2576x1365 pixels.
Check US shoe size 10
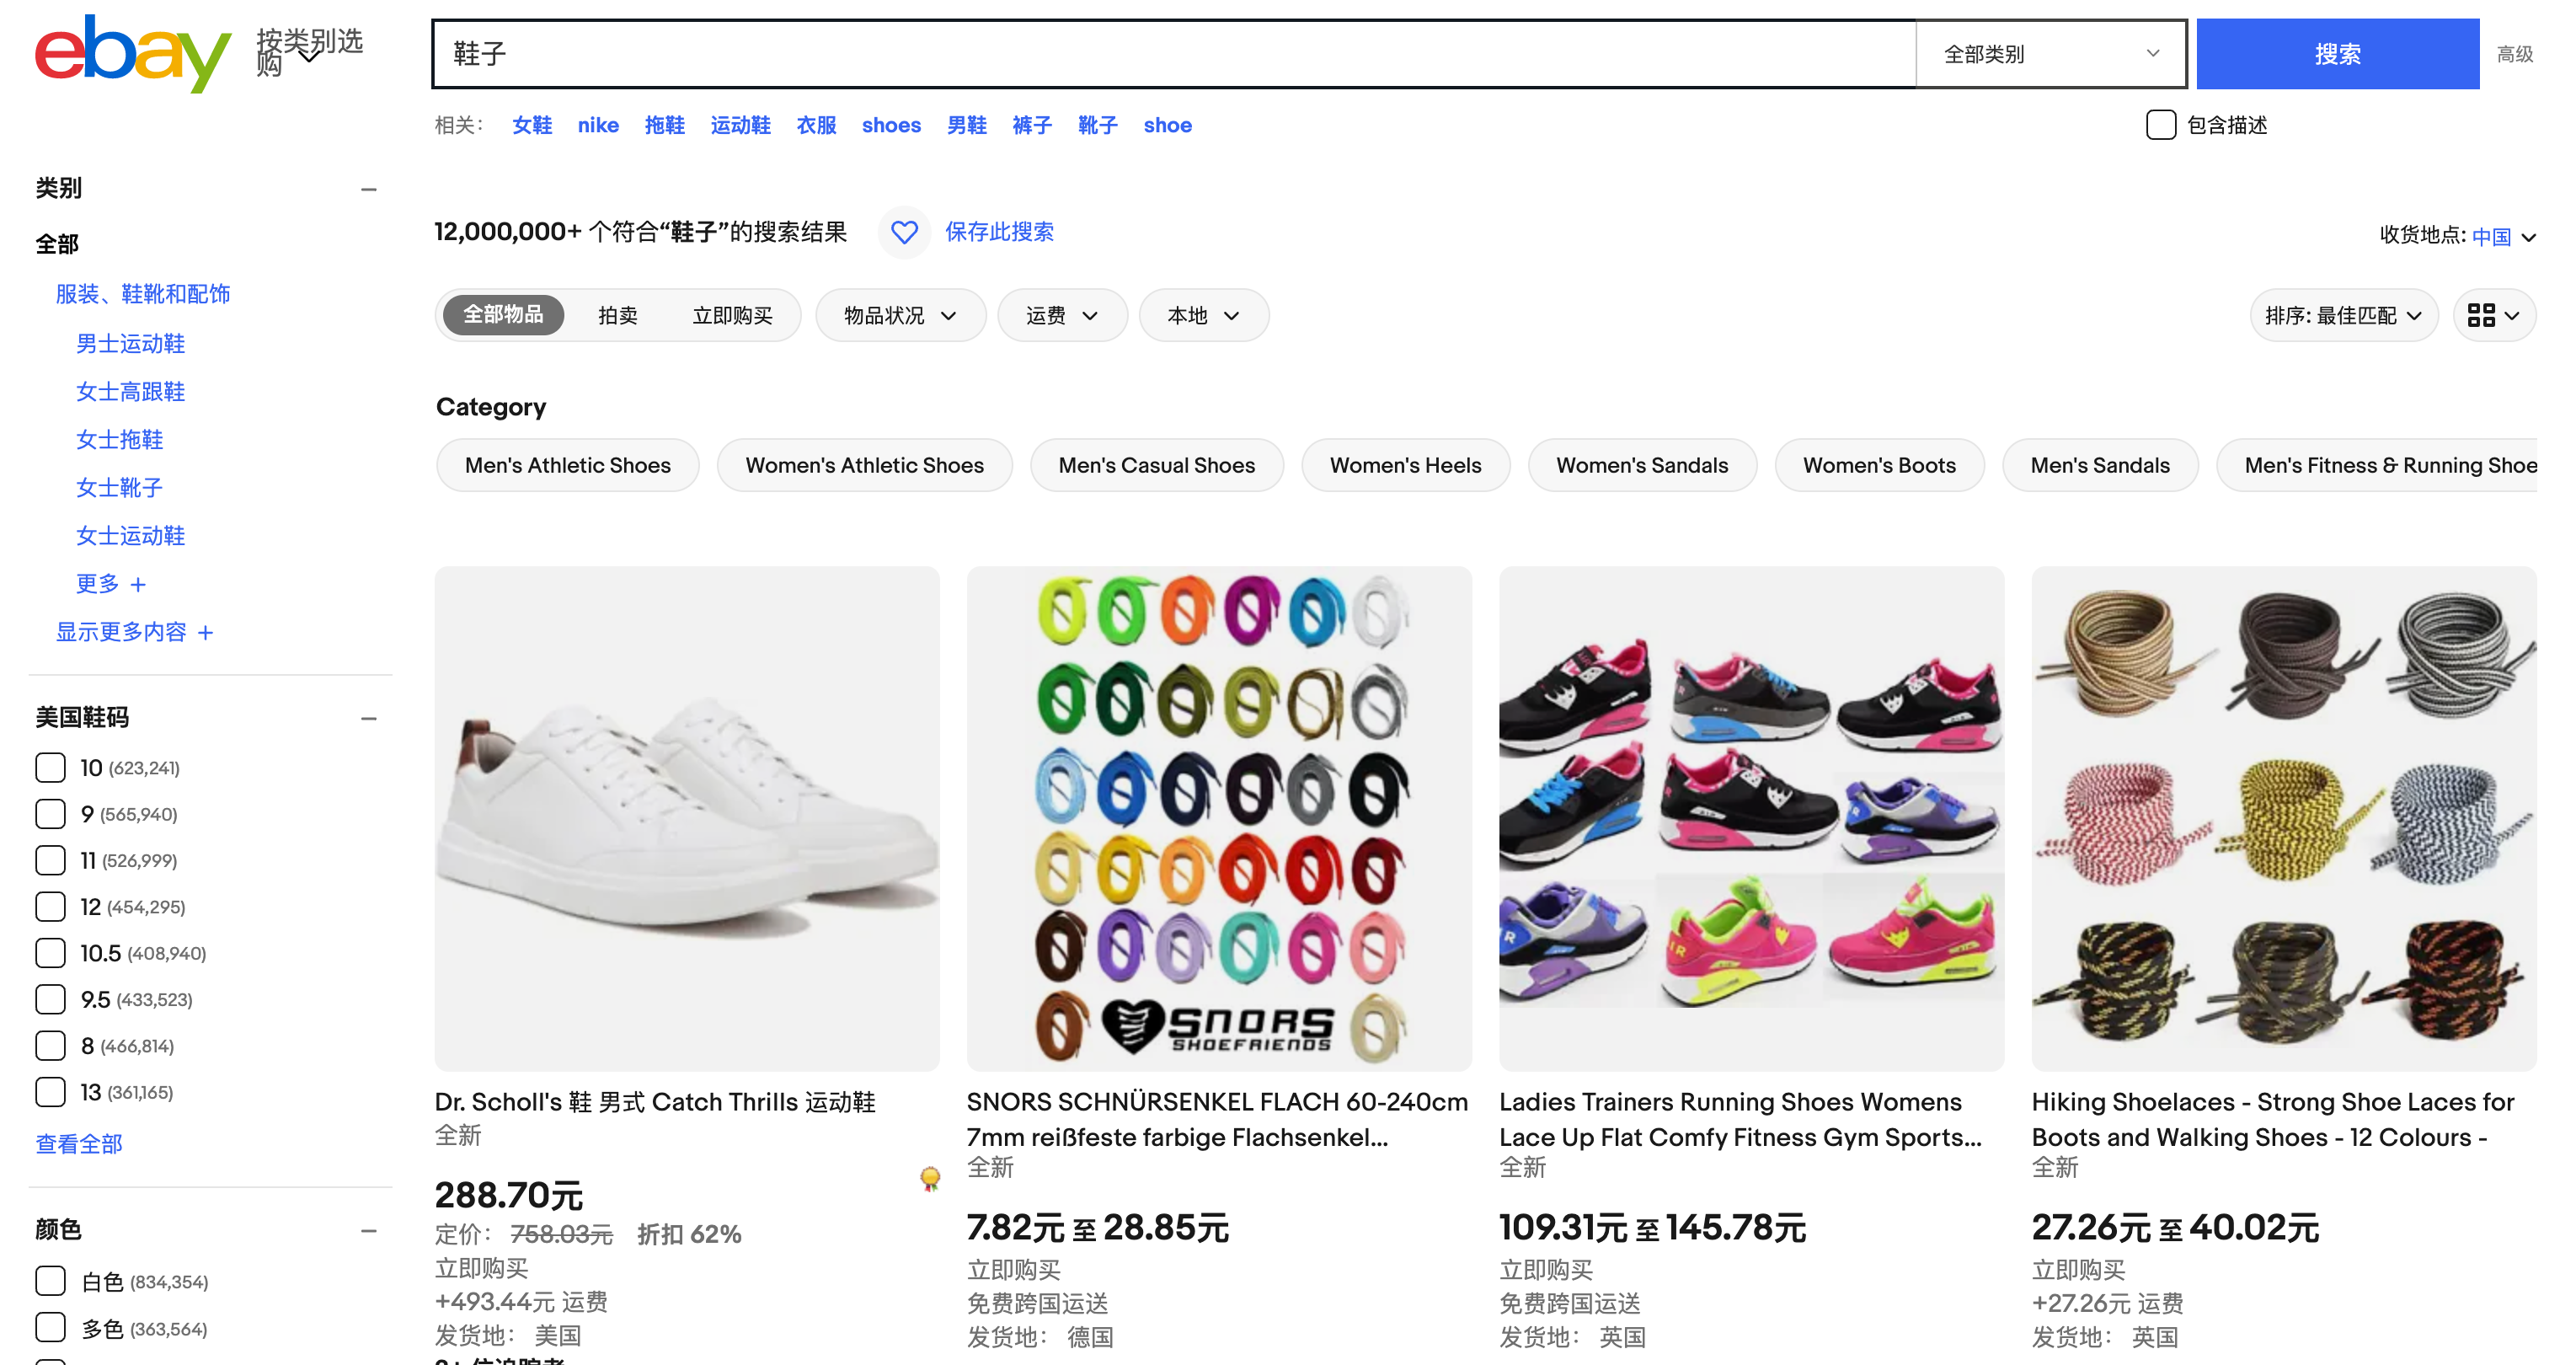click(x=50, y=768)
